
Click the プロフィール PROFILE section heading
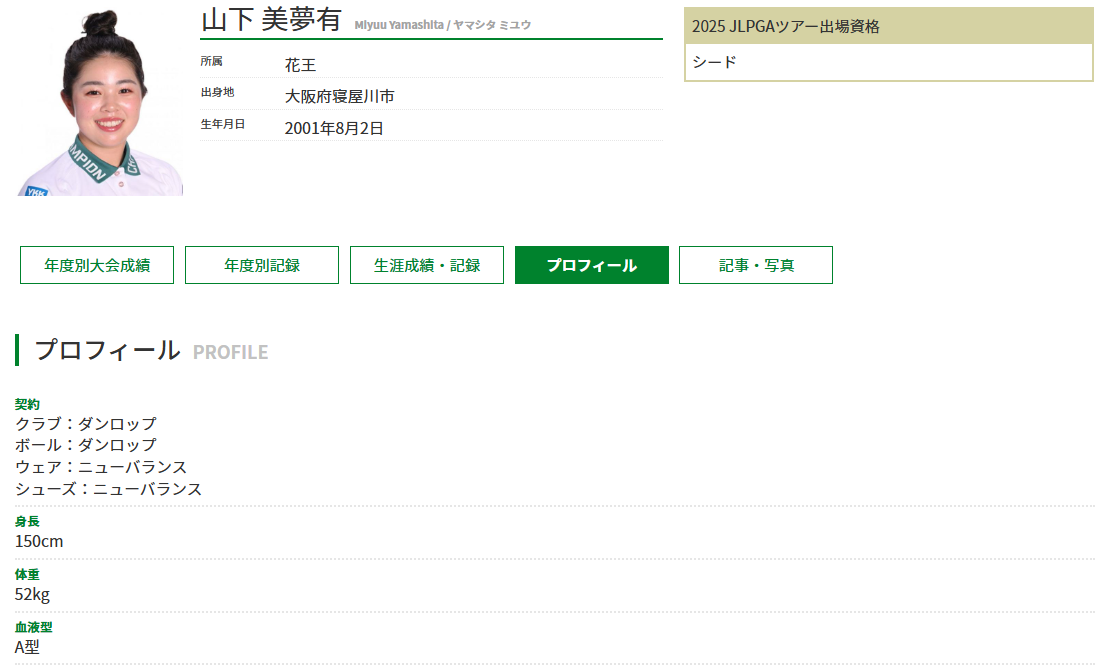tap(151, 350)
